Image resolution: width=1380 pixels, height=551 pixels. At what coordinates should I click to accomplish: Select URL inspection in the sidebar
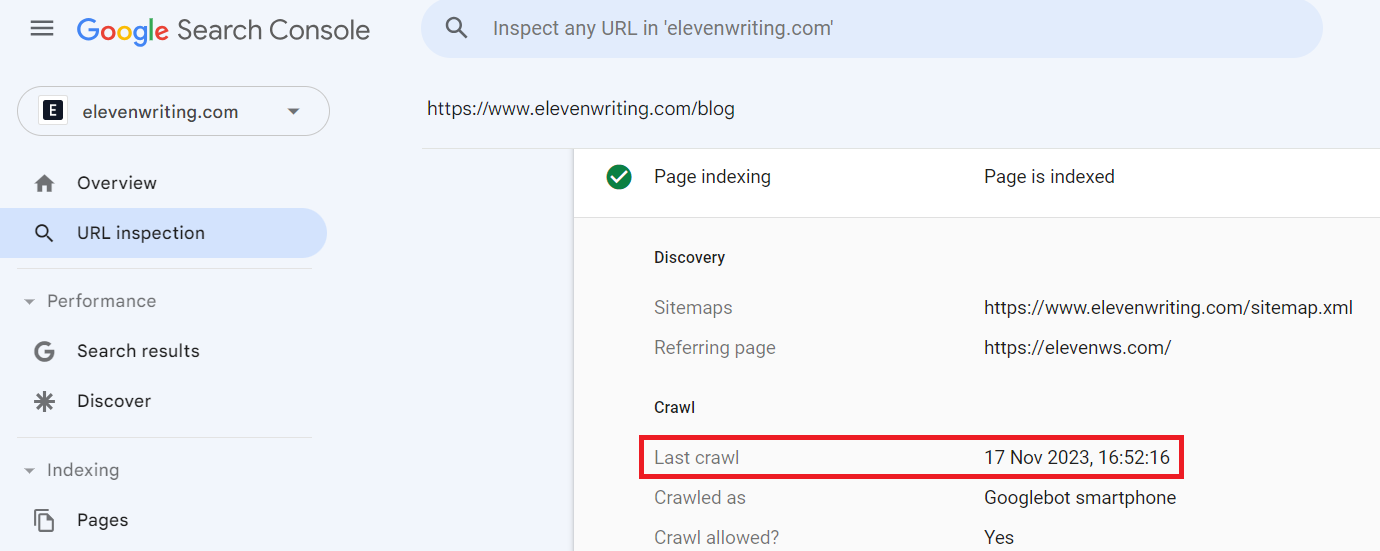(x=163, y=233)
